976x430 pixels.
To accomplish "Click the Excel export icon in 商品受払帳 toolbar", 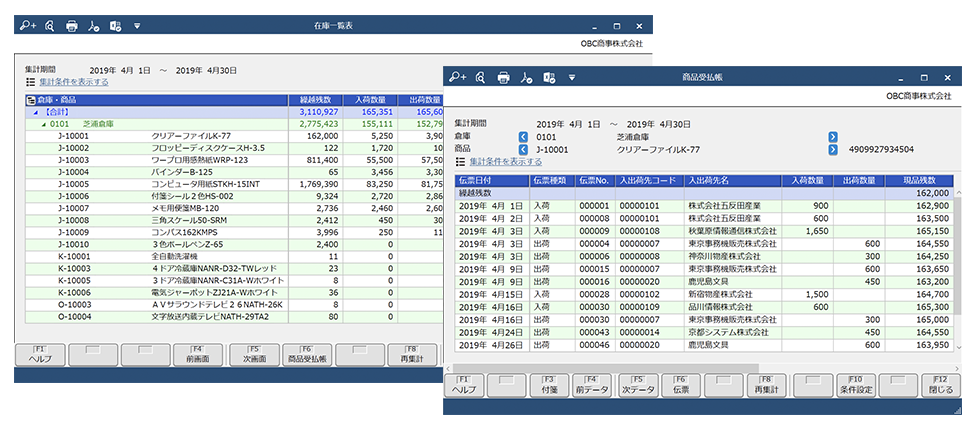I will (549, 77).
